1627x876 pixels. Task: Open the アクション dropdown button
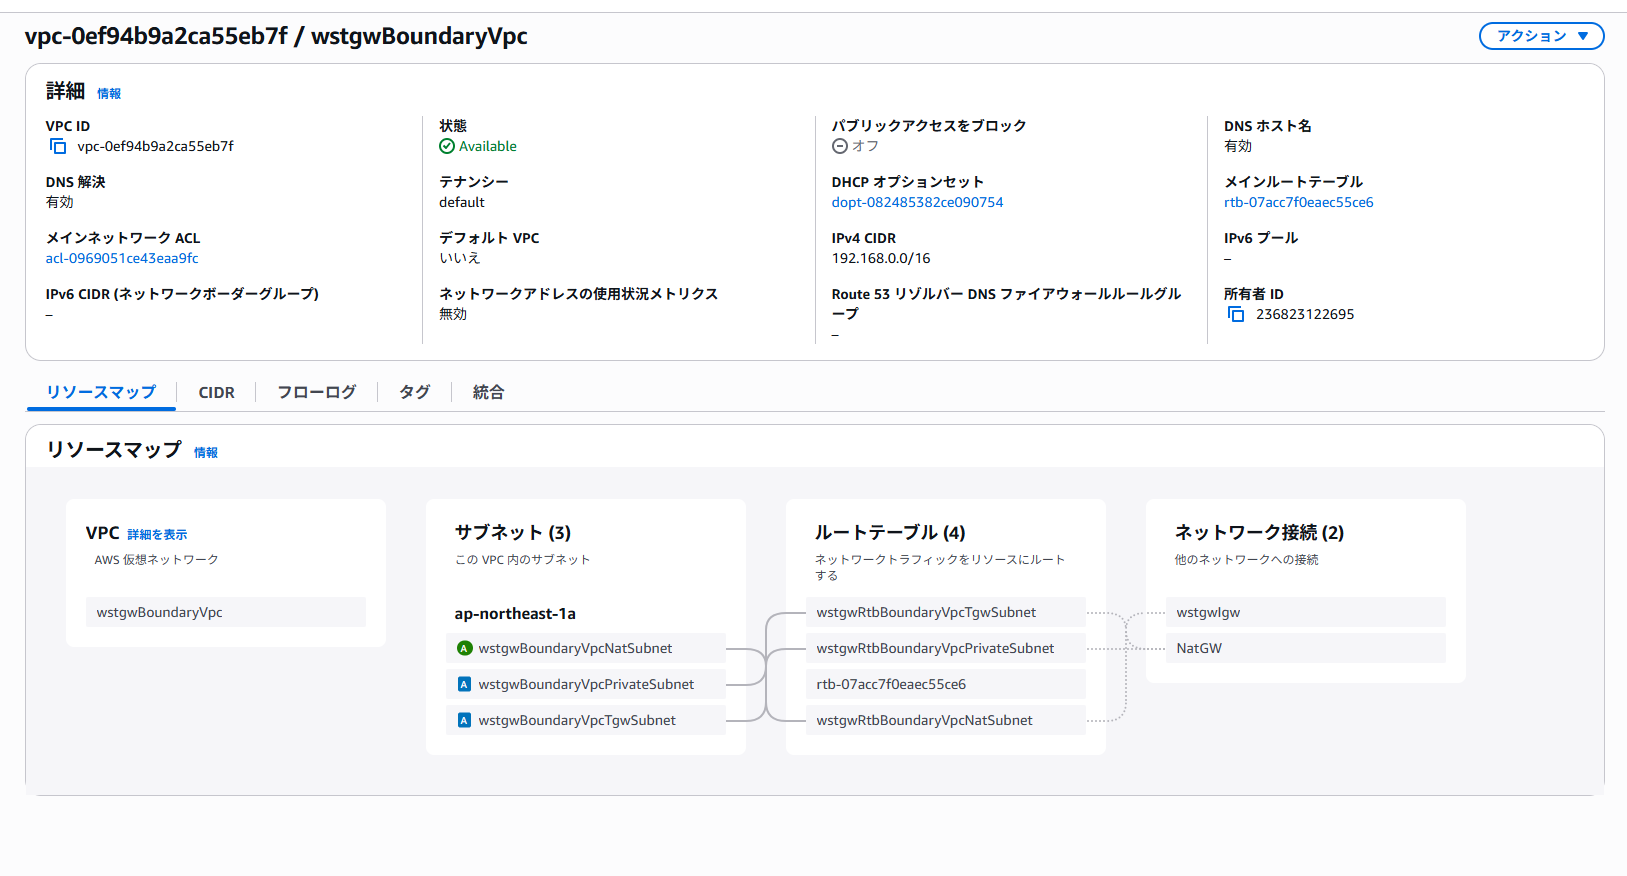(1541, 36)
